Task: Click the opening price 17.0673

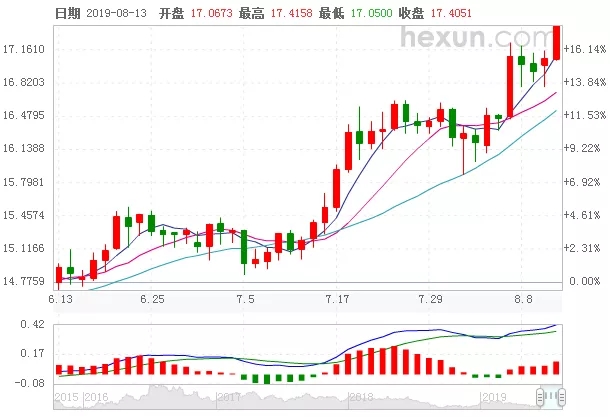Action: 211,13
